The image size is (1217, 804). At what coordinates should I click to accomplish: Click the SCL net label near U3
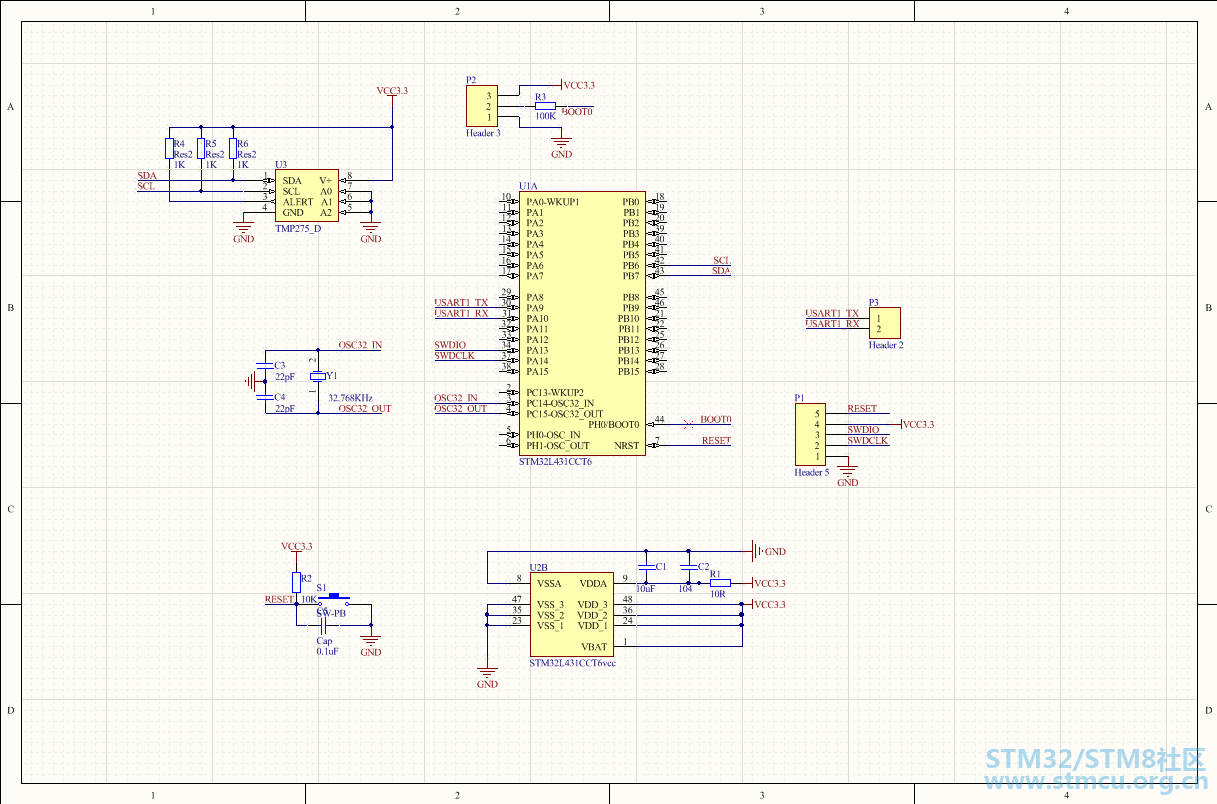pyautogui.click(x=147, y=186)
